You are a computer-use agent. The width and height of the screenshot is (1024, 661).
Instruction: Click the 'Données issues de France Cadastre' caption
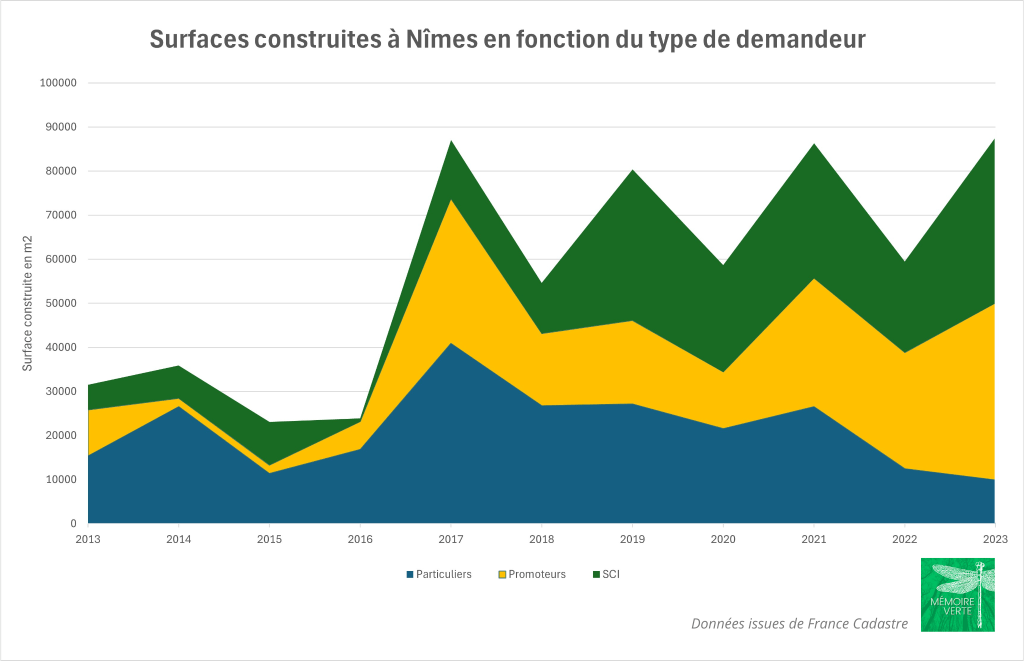[799, 623]
